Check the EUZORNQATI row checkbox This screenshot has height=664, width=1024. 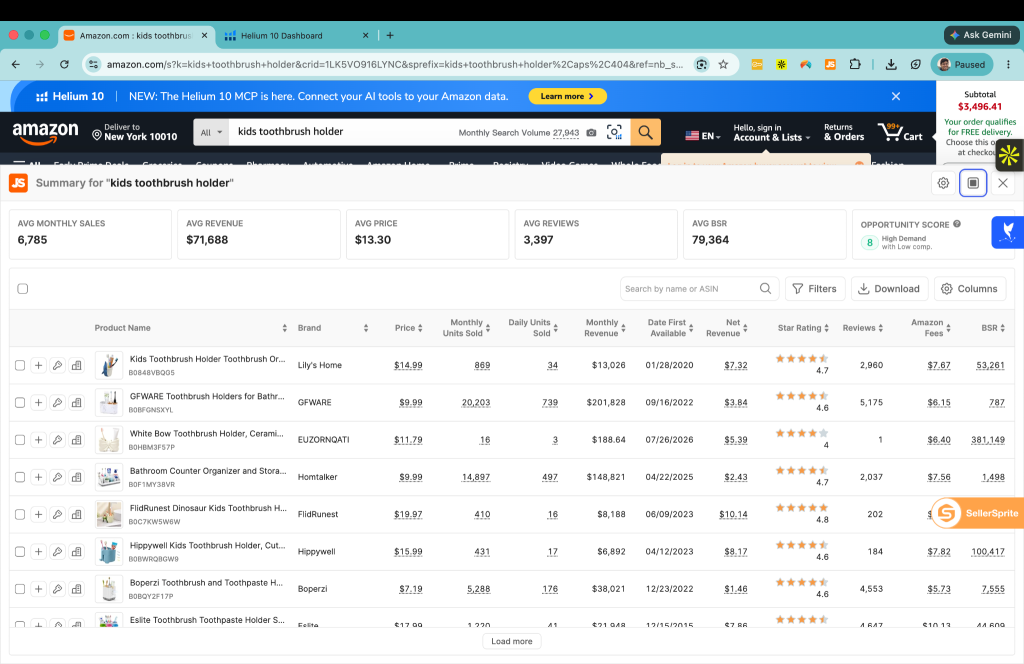click(x=20, y=440)
